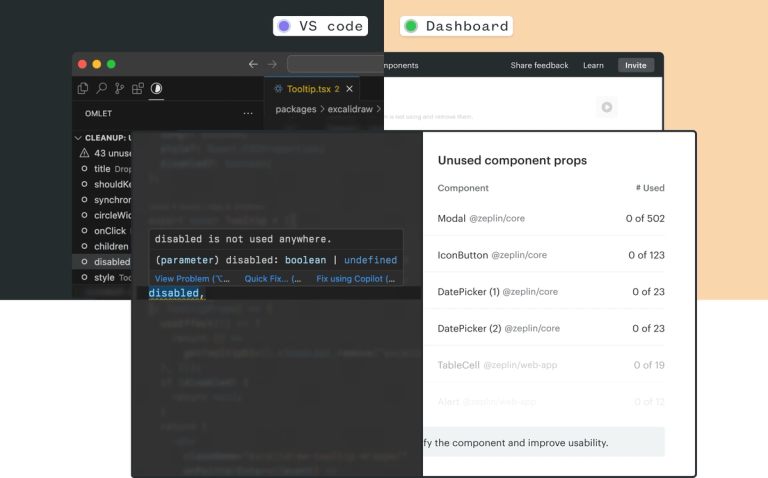Collapse the Cleanup section in sidebar
The width and height of the screenshot is (768, 478).
coord(79,137)
